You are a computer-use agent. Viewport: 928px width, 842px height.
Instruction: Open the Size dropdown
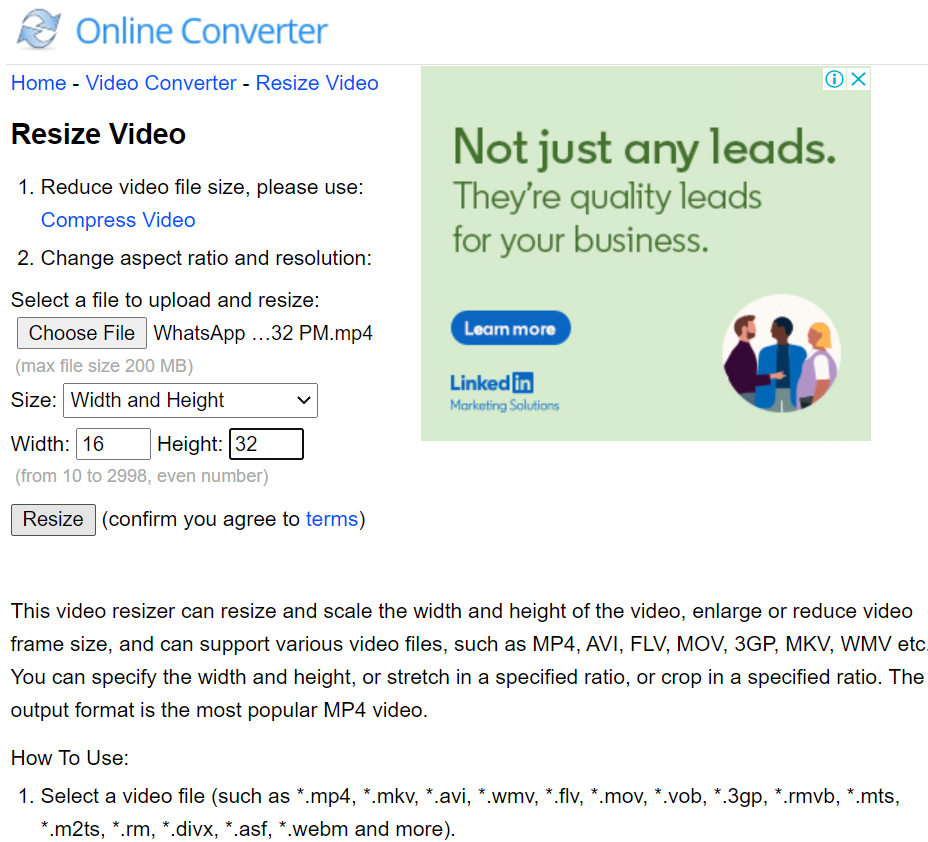tap(191, 401)
